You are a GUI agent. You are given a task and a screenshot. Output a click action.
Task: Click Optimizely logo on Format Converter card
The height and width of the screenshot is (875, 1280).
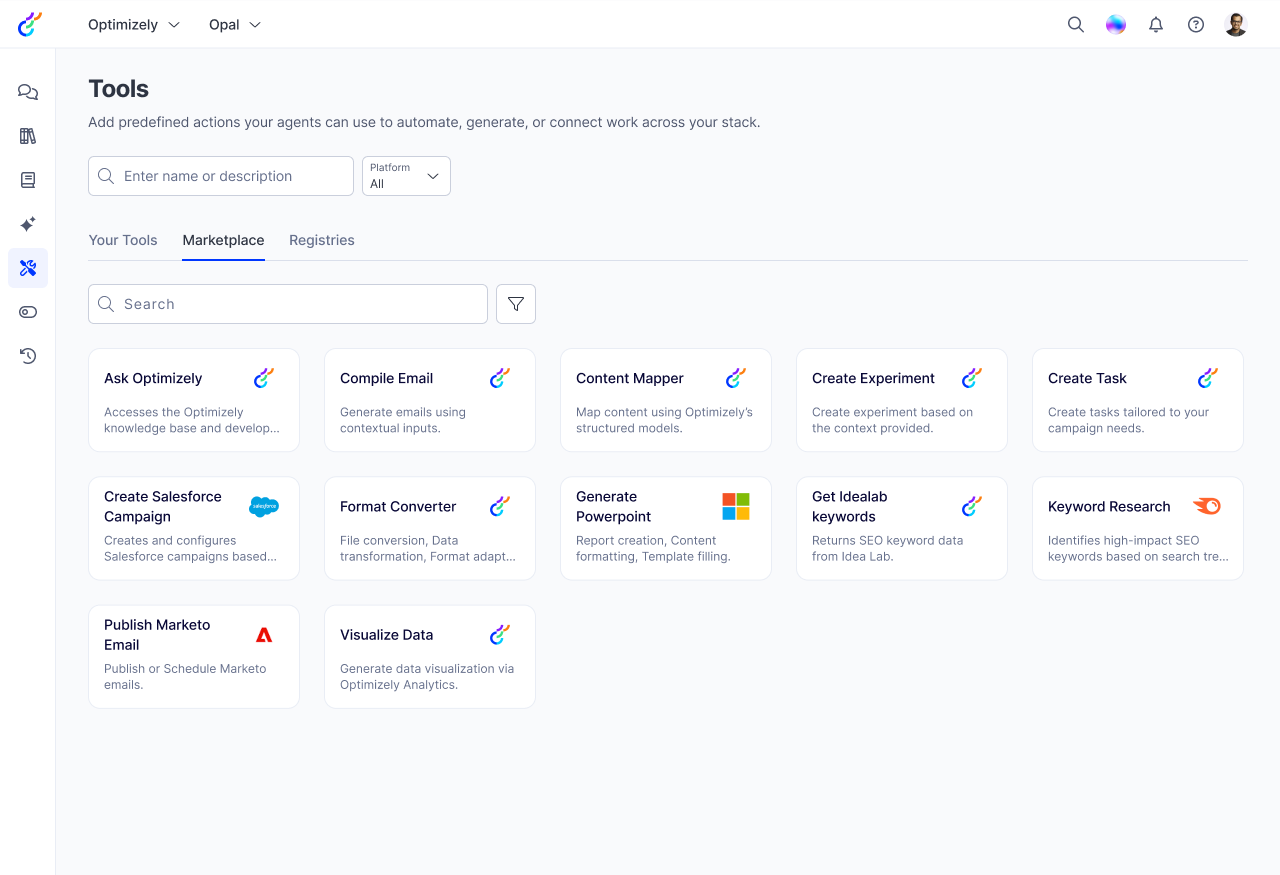pyautogui.click(x=500, y=506)
